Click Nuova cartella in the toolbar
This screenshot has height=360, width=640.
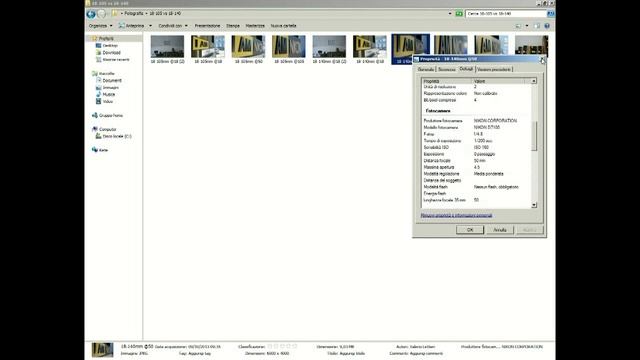coord(284,26)
